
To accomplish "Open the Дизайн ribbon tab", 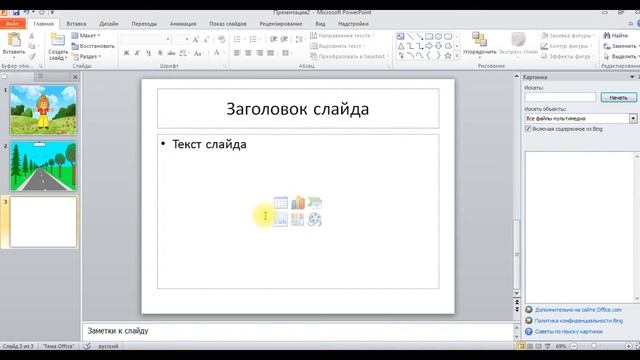I will click(109, 24).
